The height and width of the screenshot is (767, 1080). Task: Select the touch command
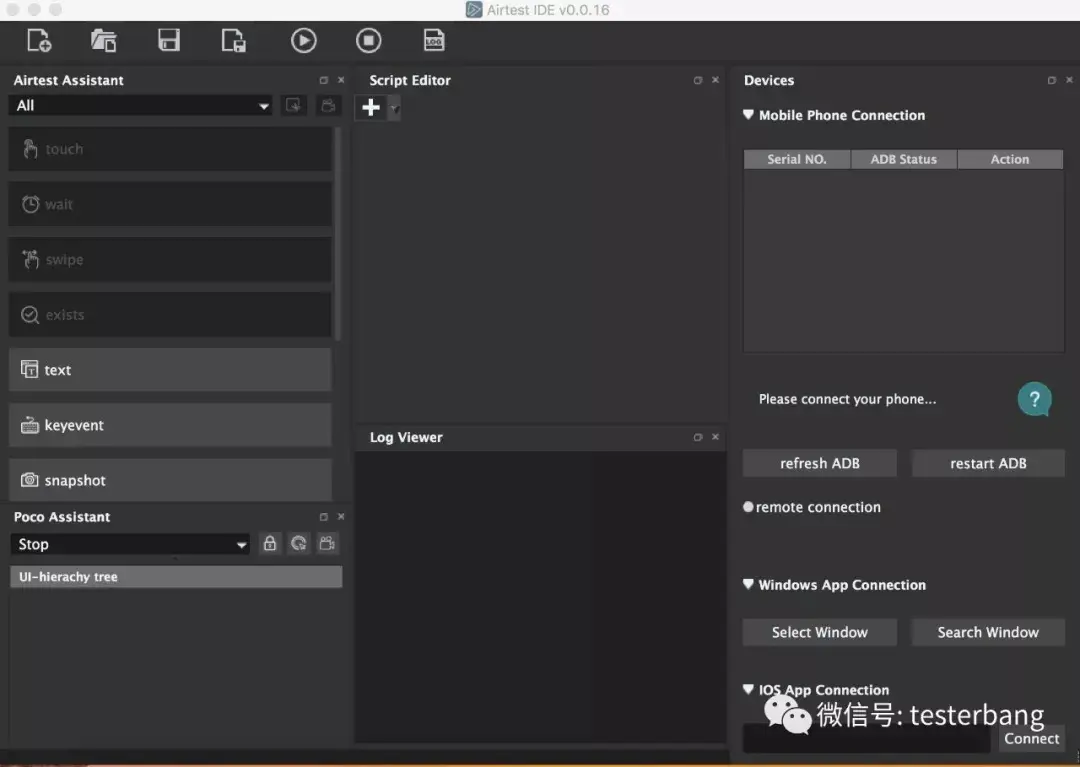170,149
